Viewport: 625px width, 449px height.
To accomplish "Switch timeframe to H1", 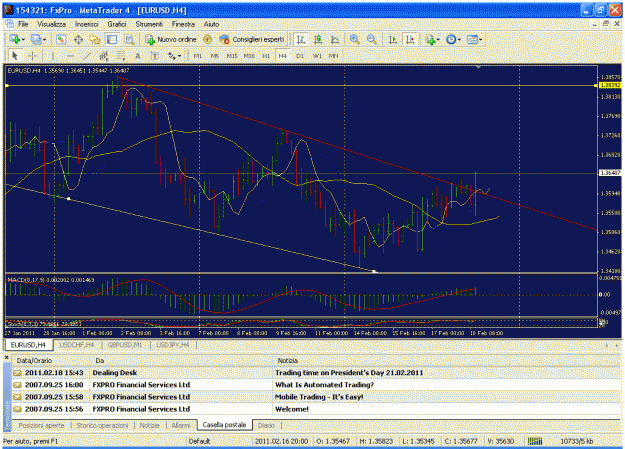I will [266, 56].
